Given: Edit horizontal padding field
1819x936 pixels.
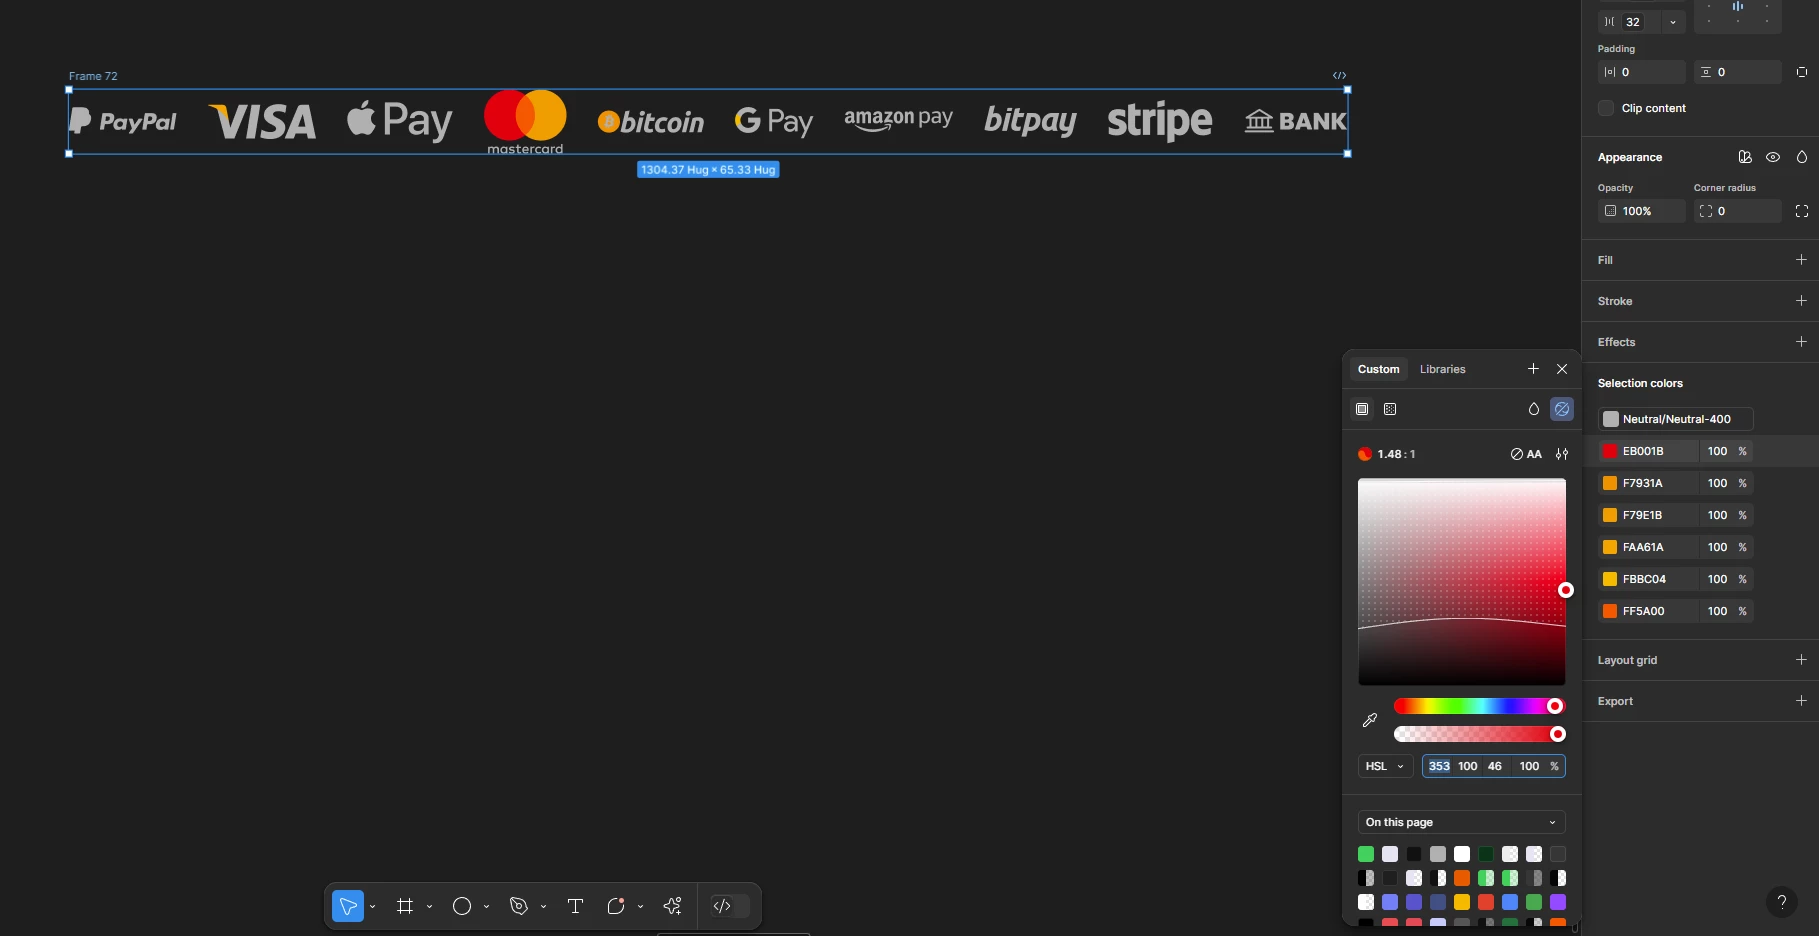Looking at the screenshot, I should (1642, 72).
